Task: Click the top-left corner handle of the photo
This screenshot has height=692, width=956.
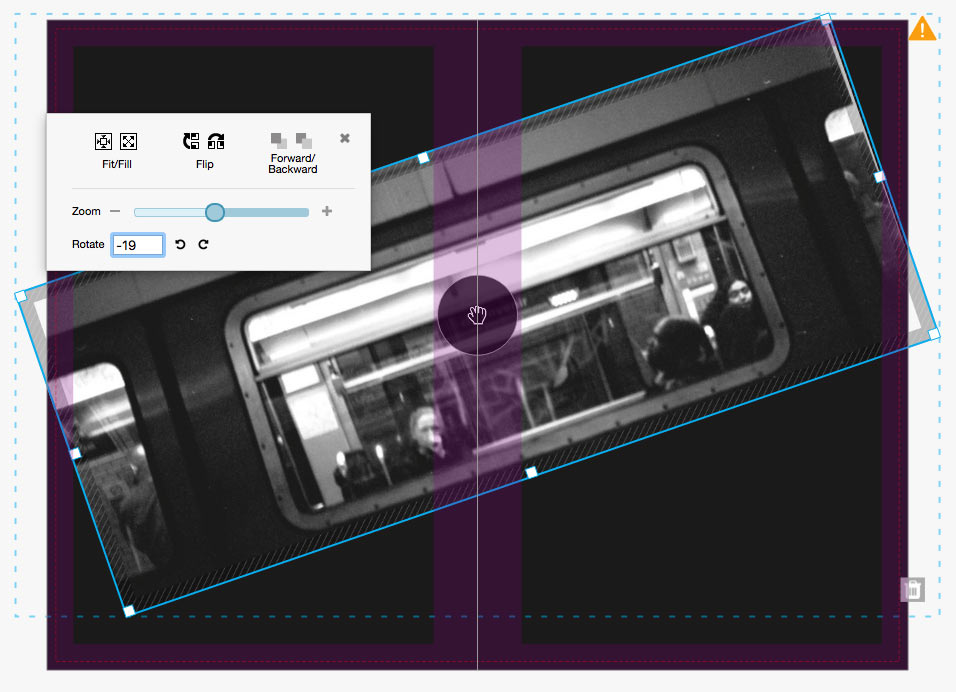Action: (x=20, y=295)
